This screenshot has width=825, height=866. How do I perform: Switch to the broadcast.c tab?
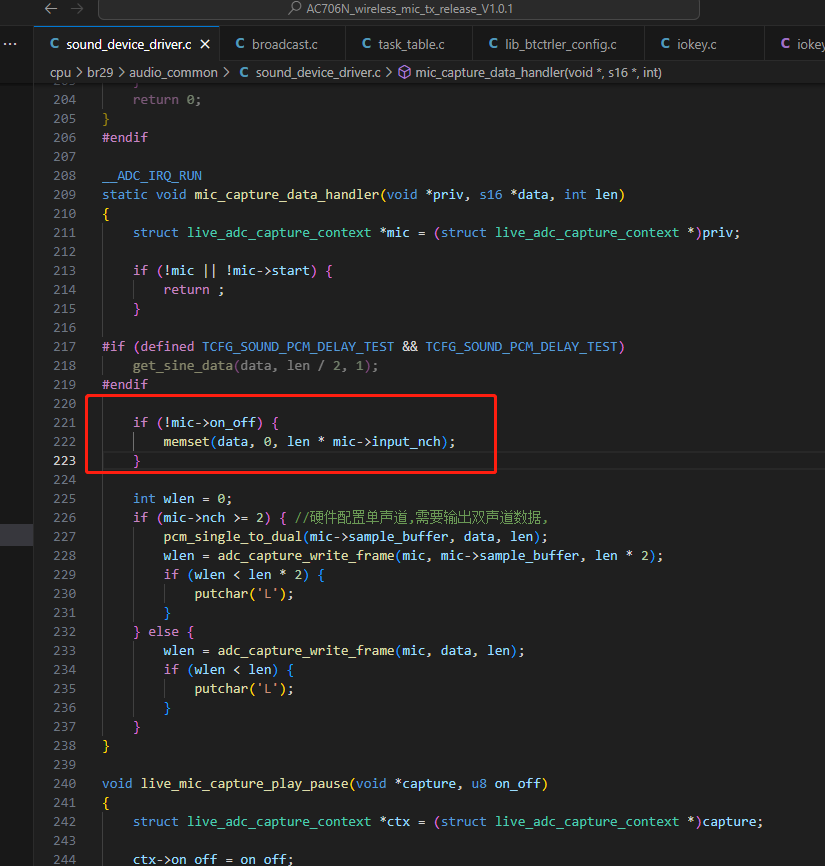(283, 44)
